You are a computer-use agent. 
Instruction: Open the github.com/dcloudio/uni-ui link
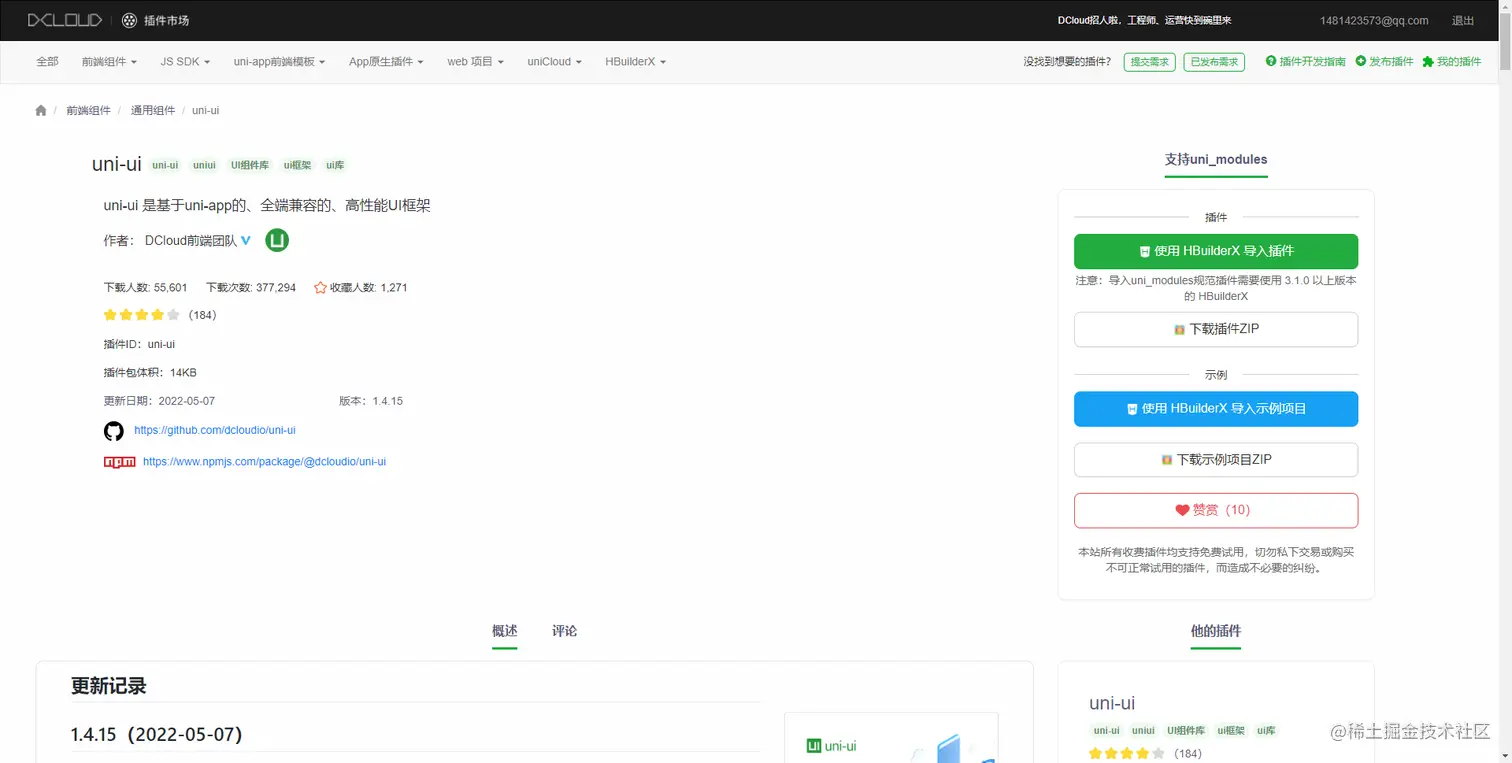[215, 431]
